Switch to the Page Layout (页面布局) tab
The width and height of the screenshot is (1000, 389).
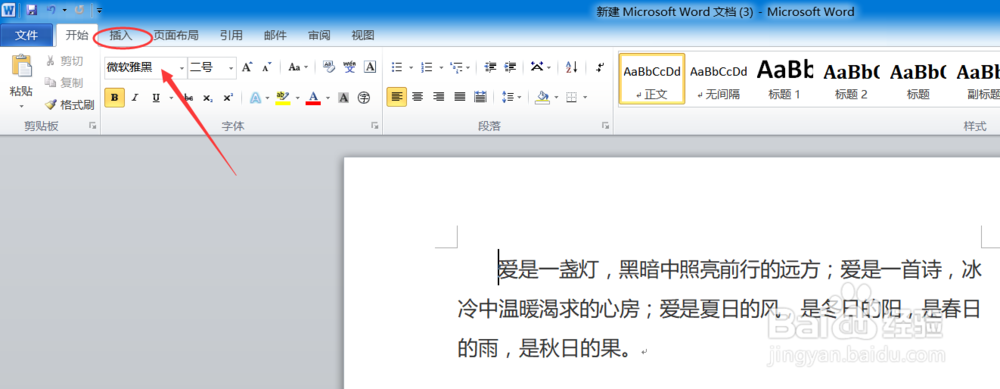175,35
